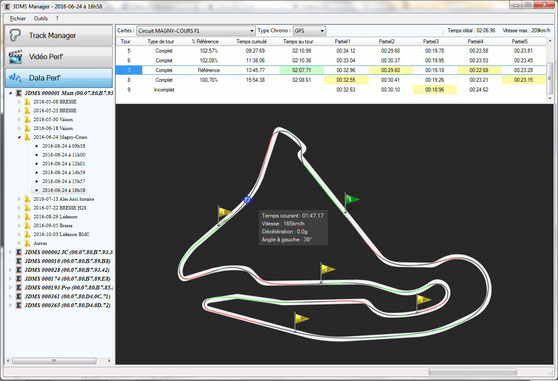The width and height of the screenshot is (558, 381).
Task: Expand the 2016-08-29 Lédenon folder arrow
Action: tap(19, 217)
